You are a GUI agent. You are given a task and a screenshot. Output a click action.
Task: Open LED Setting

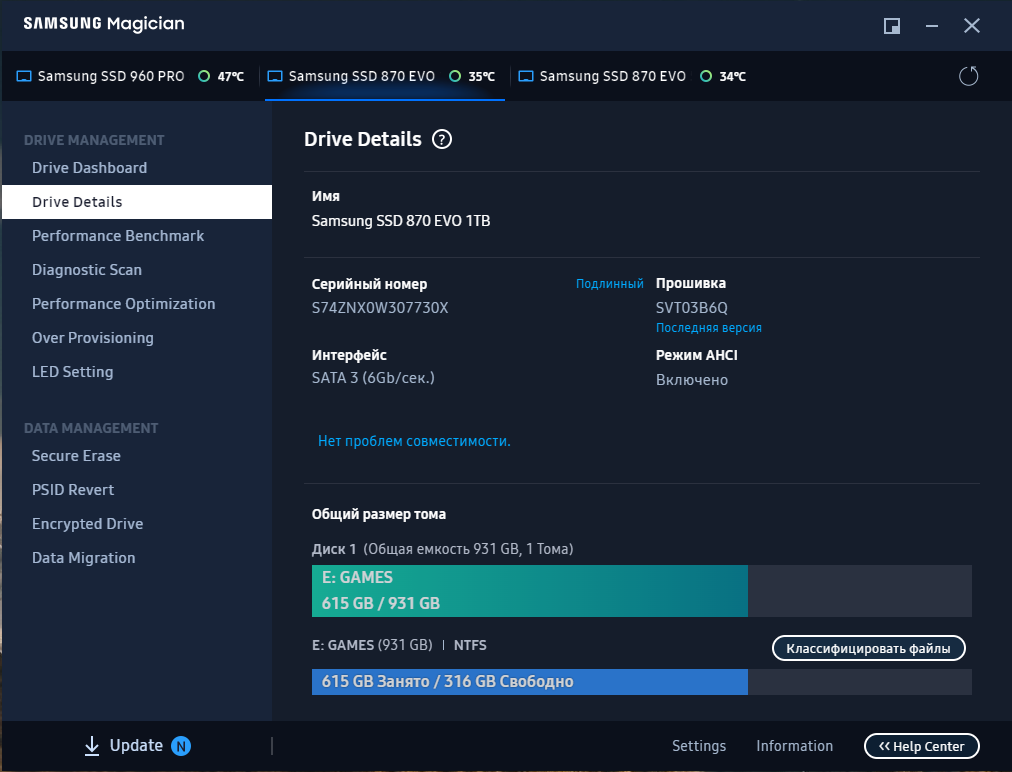(x=137, y=372)
